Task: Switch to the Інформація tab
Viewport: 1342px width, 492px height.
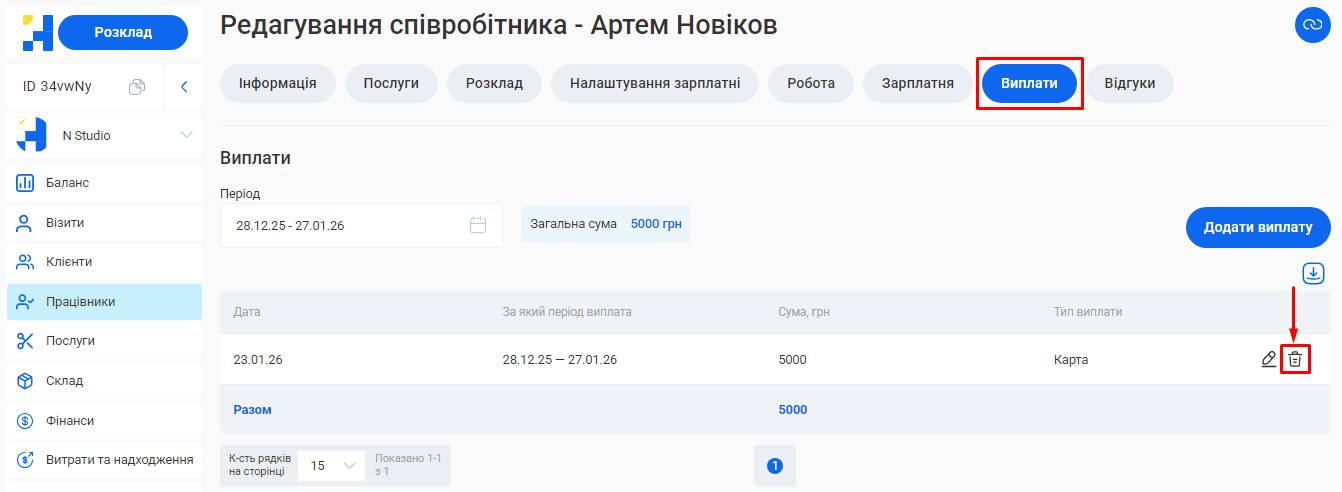Action: 278,83
